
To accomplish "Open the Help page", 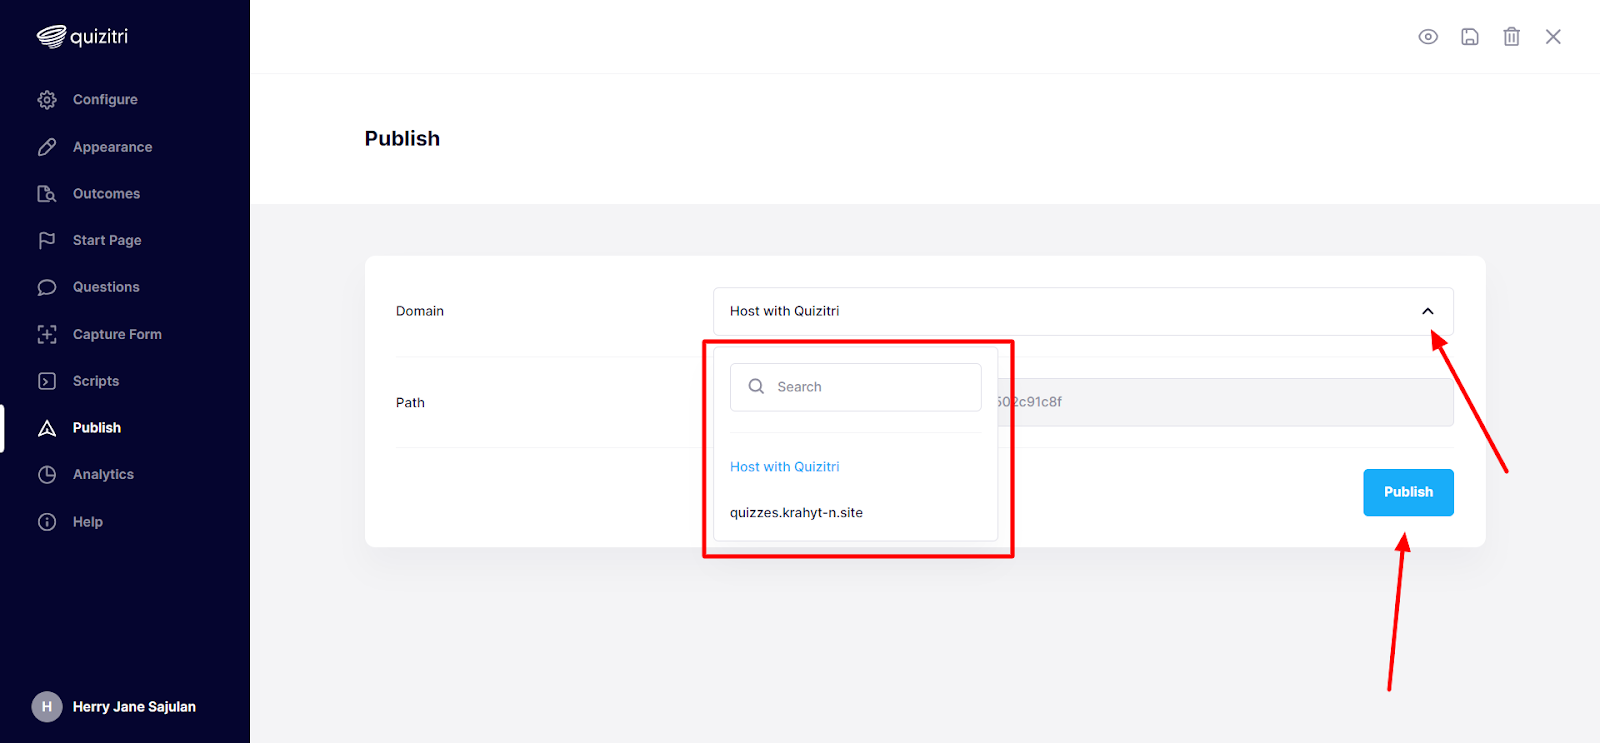I will click(87, 522).
